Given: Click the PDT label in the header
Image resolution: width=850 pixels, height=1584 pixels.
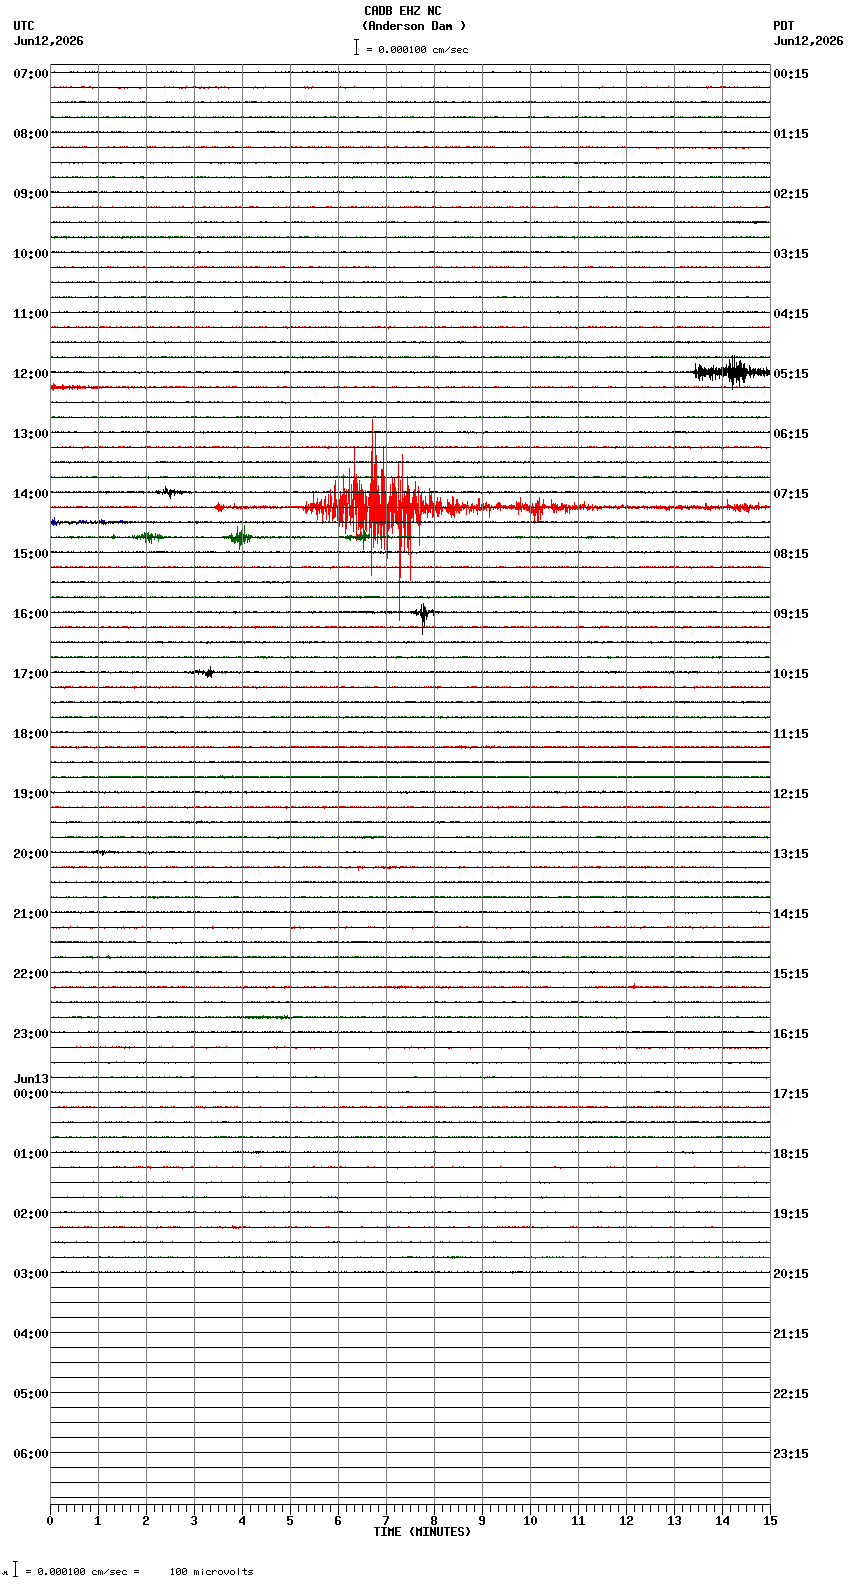Looking at the screenshot, I should click(x=784, y=26).
